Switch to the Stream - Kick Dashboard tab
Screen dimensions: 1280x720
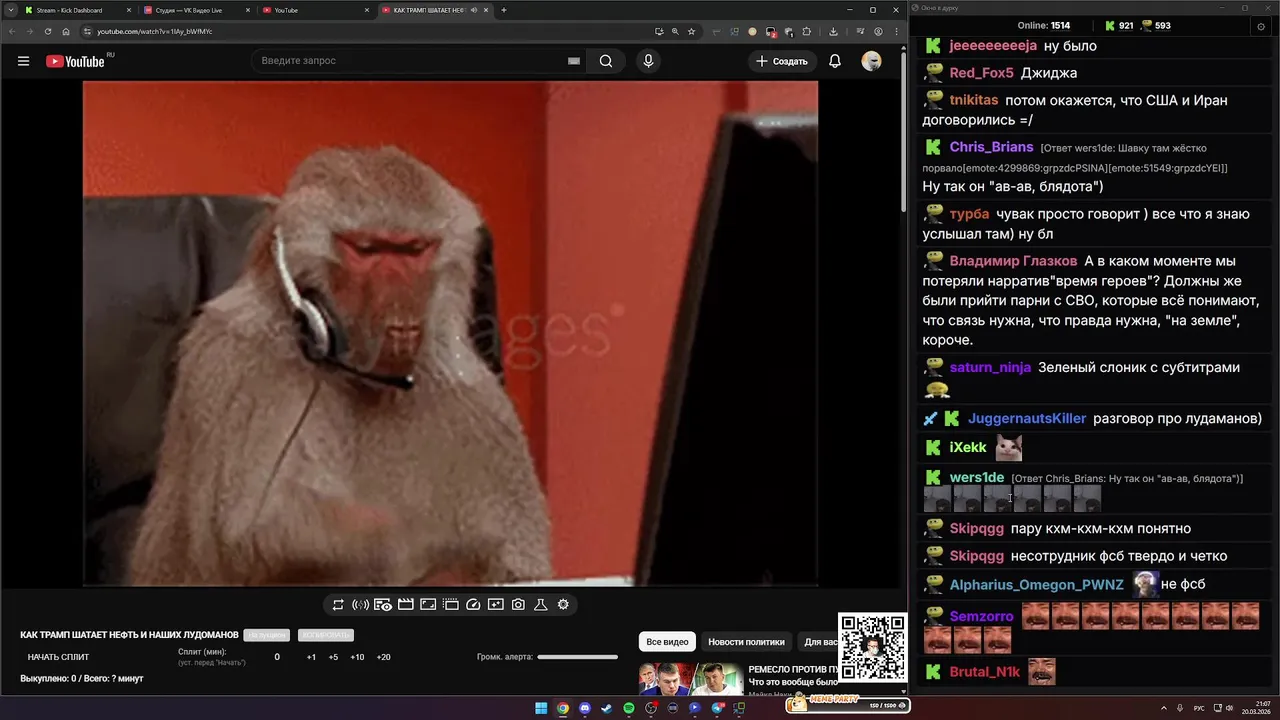(78, 10)
